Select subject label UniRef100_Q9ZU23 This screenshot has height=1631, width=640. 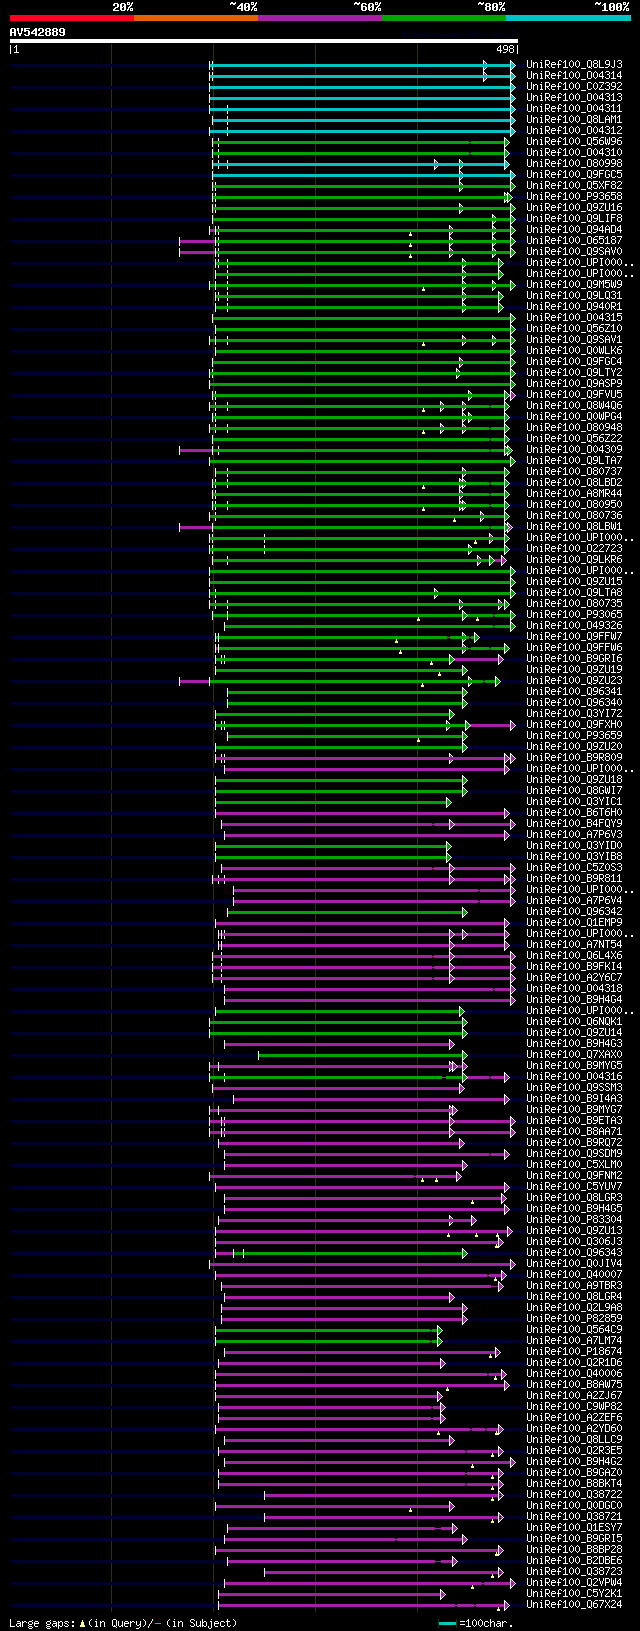click(574, 680)
